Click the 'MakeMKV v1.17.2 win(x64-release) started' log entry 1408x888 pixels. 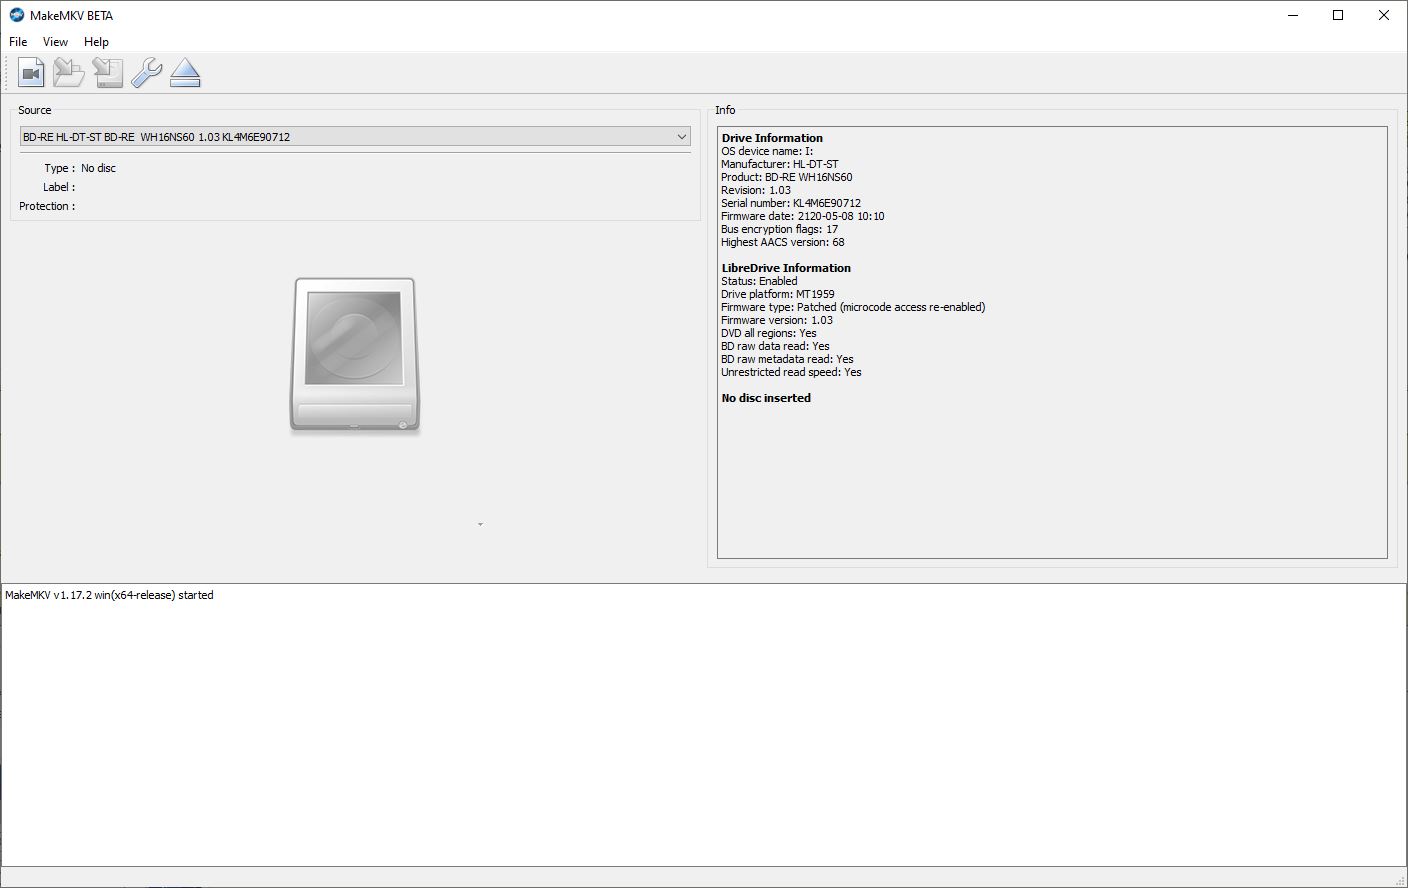tap(109, 595)
